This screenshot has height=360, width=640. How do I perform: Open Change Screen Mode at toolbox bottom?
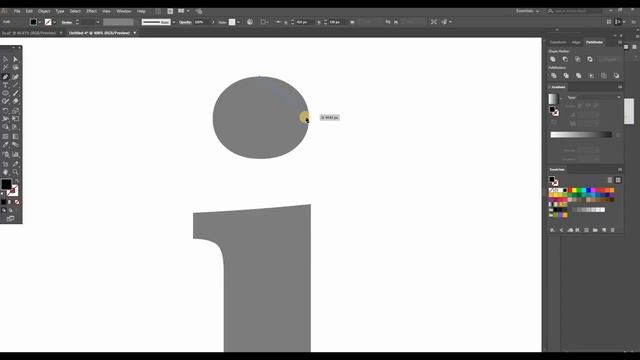coord(10,219)
